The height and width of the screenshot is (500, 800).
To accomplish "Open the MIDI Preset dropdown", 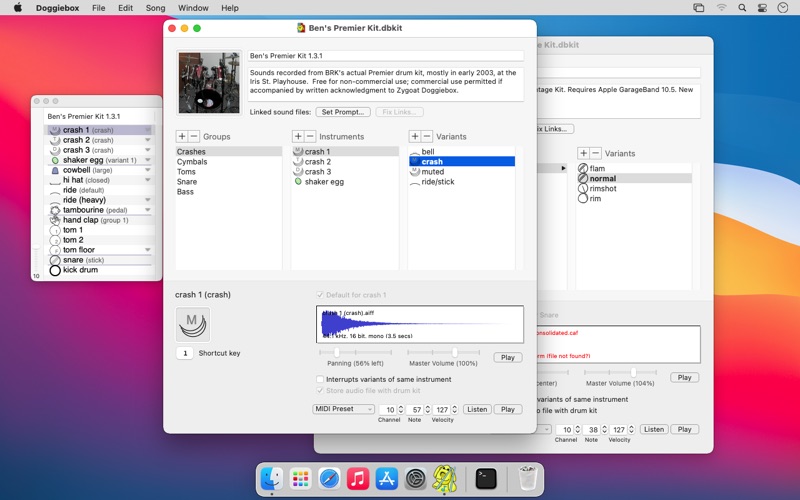I will point(343,409).
